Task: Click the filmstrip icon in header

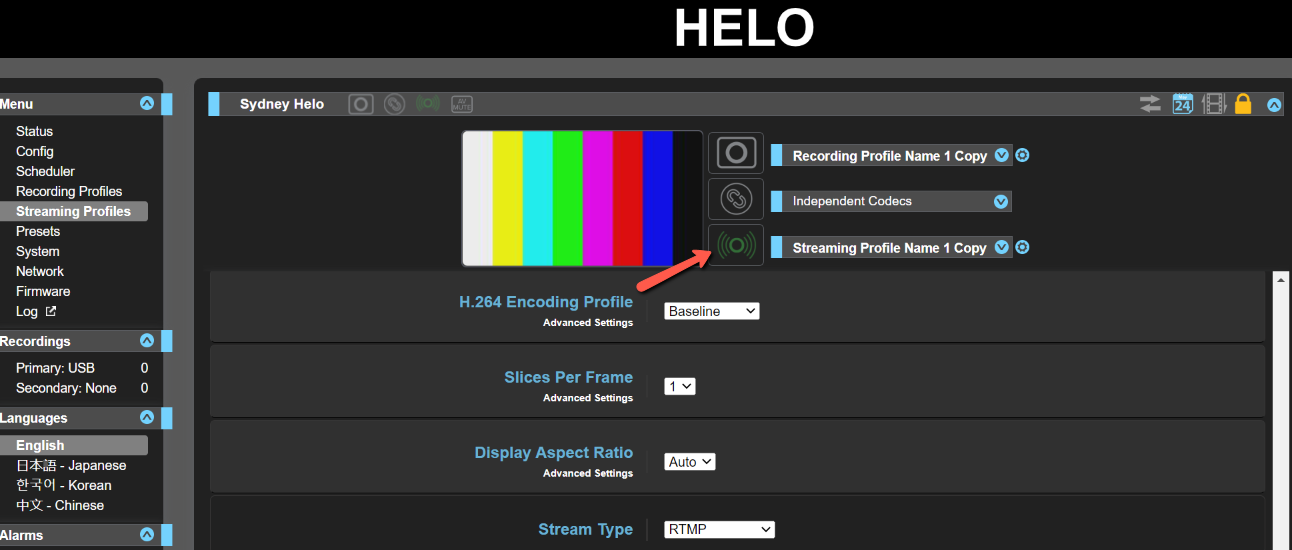Action: click(x=1214, y=104)
